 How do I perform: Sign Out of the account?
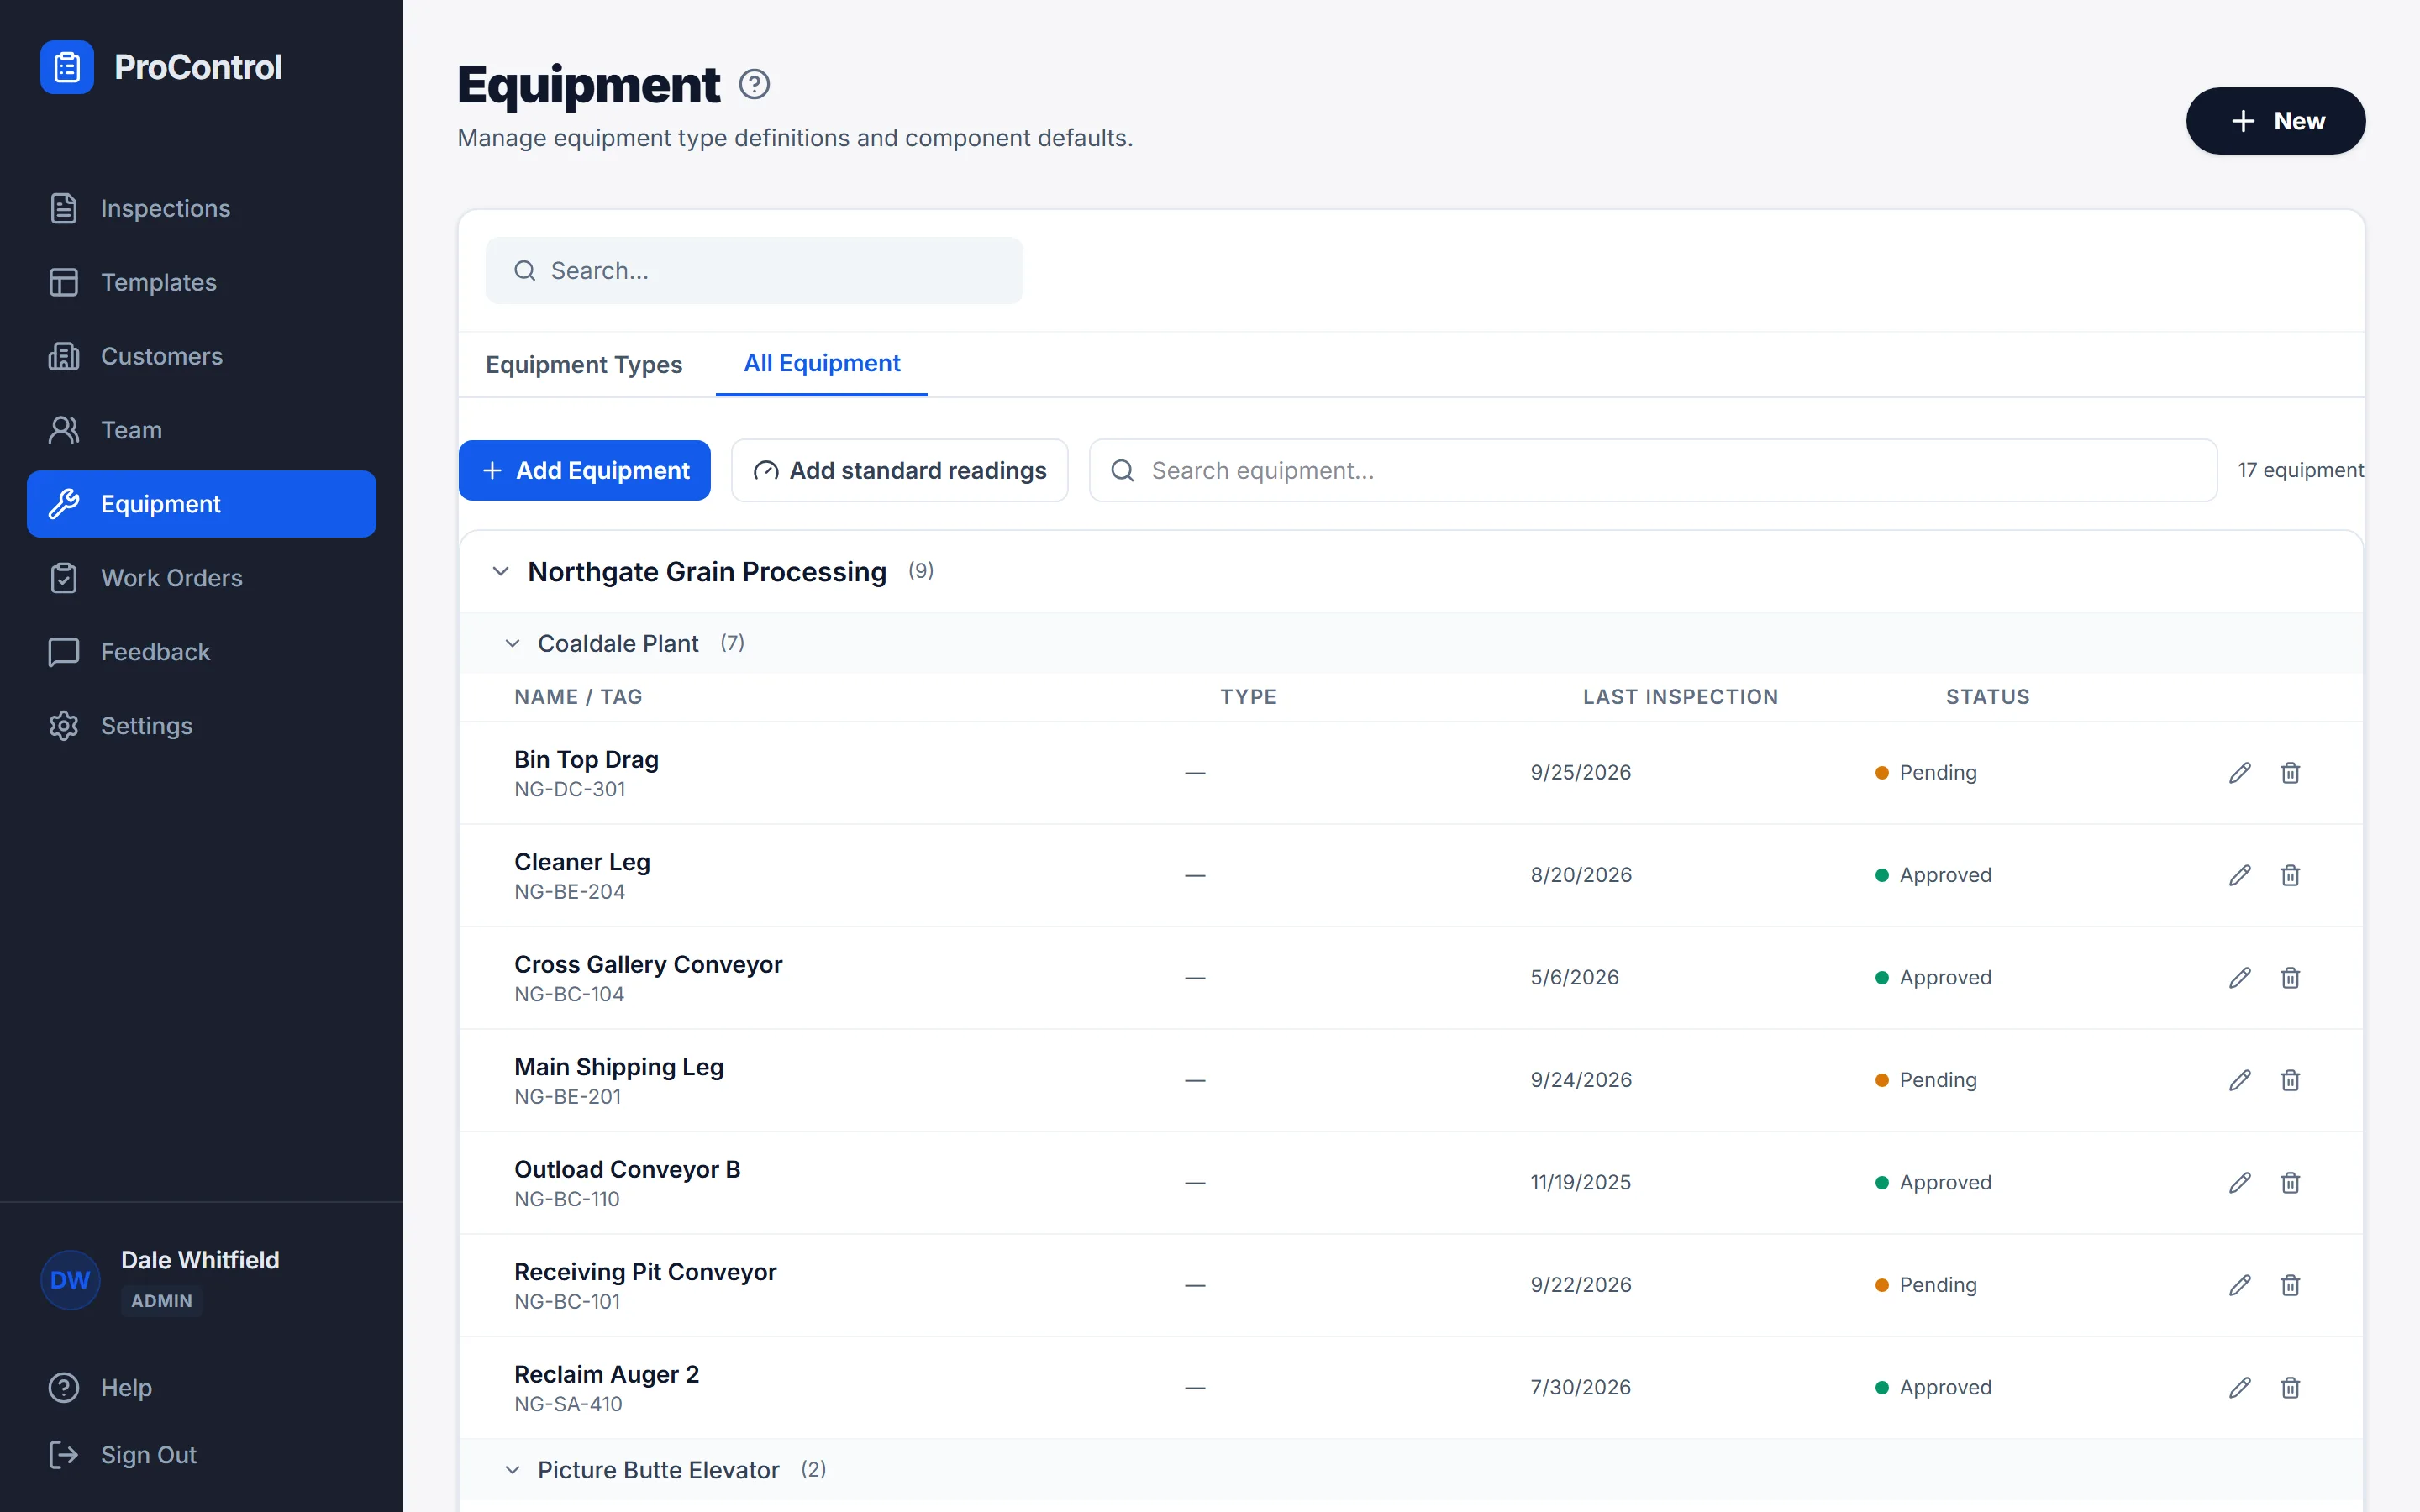click(201, 1455)
